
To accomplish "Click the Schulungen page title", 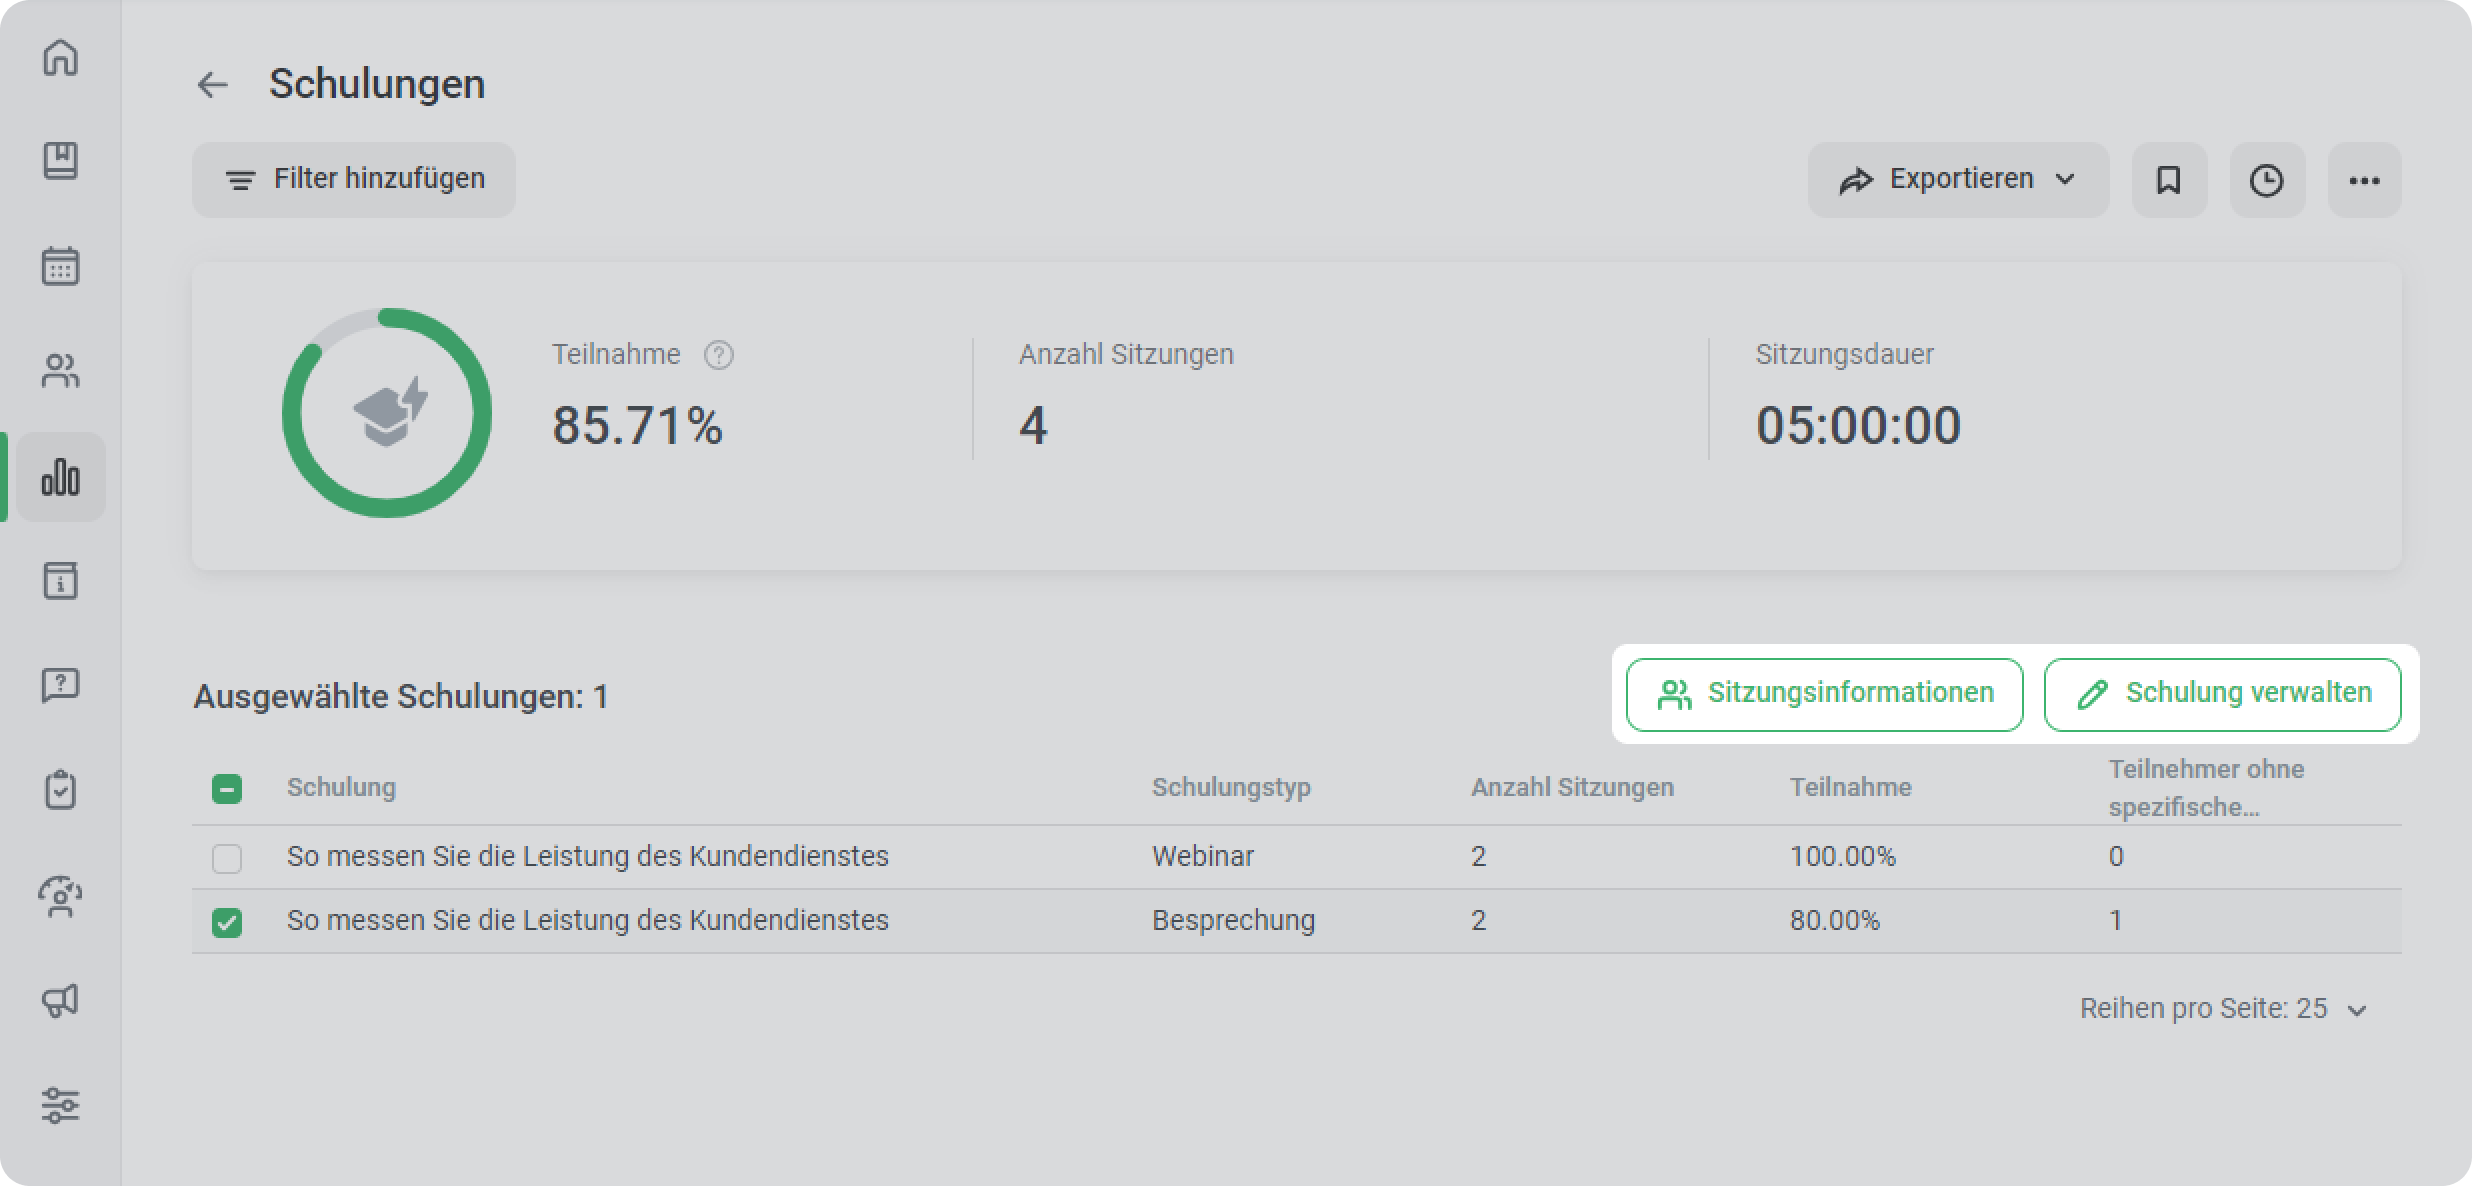I will pos(377,85).
